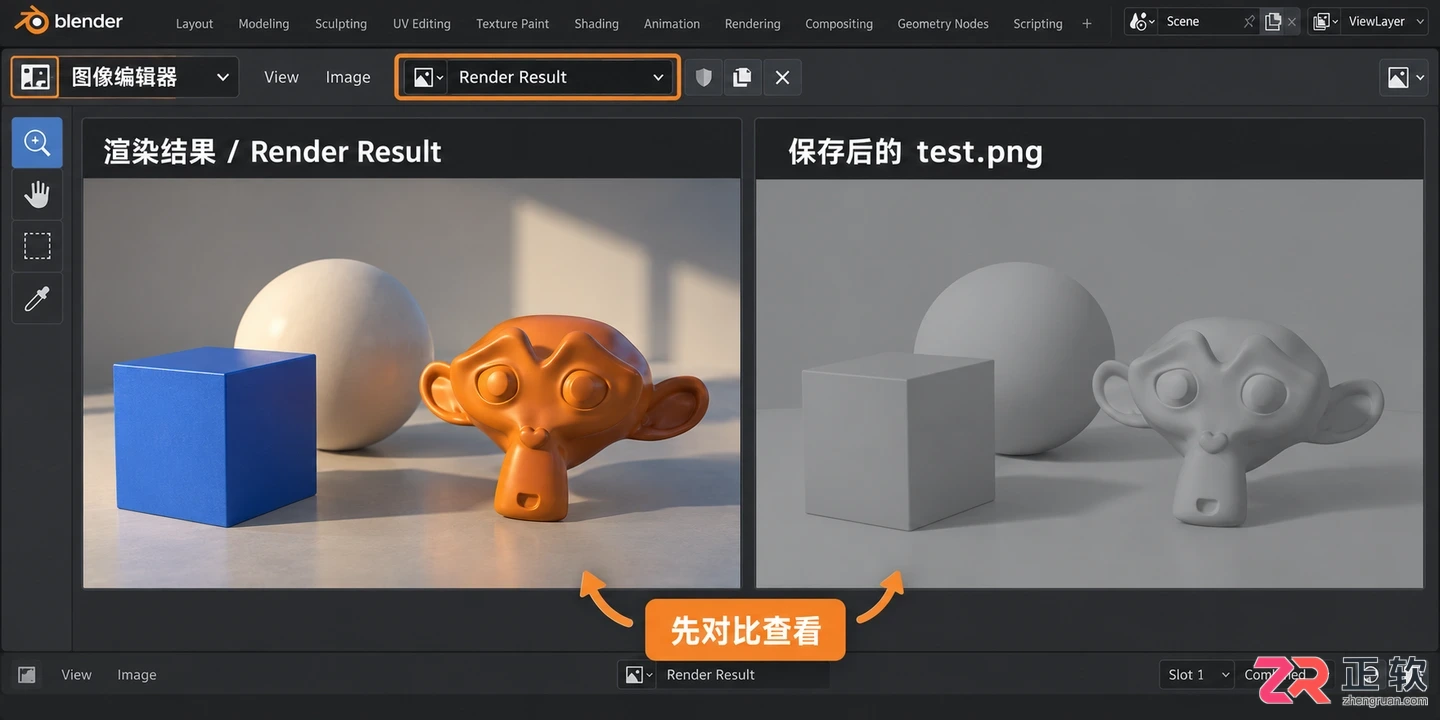Click the gray test.png preview image

pyautogui.click(x=1090, y=383)
